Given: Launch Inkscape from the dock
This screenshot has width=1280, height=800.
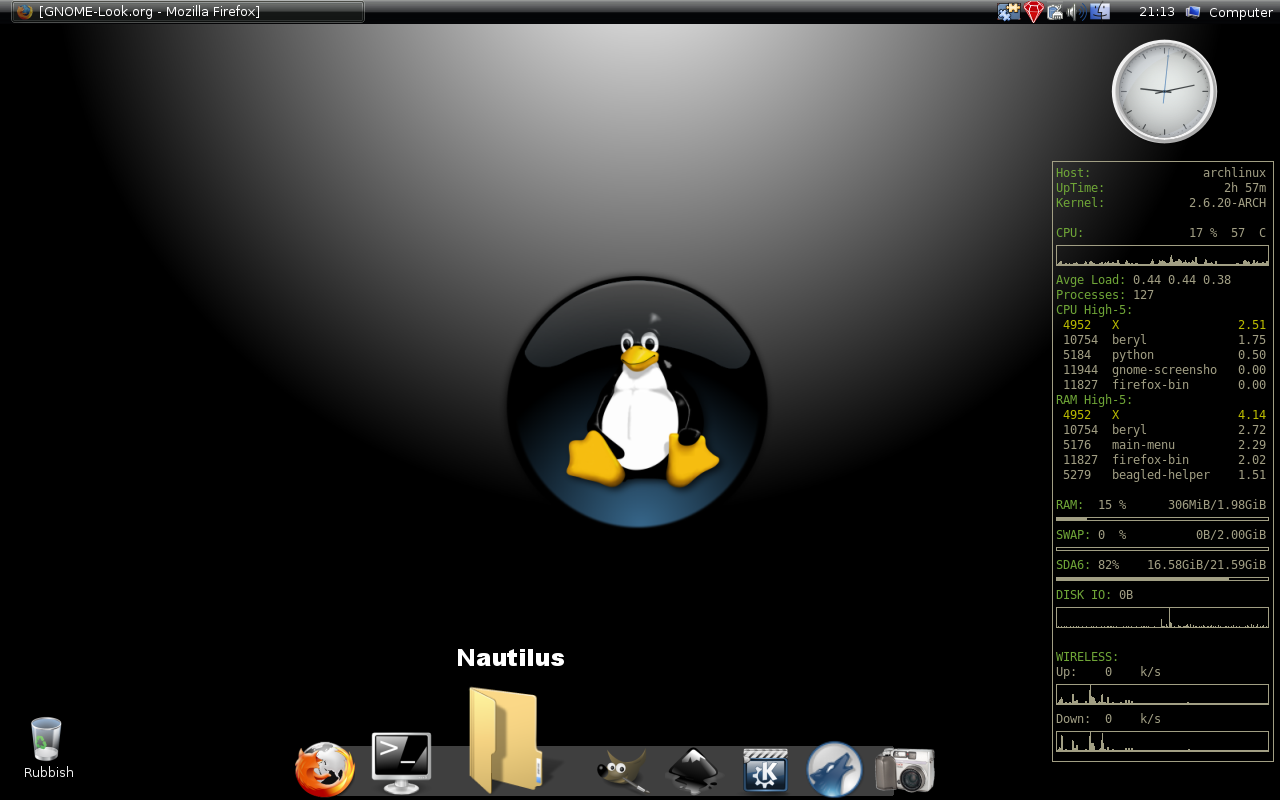Looking at the screenshot, I should (x=694, y=770).
